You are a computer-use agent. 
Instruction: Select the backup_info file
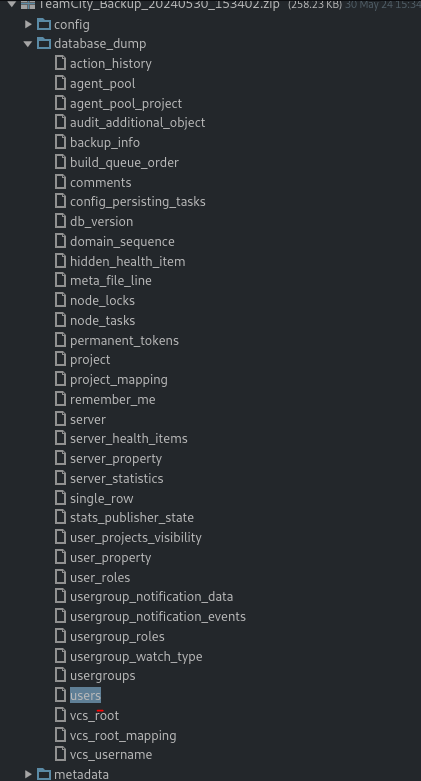pos(105,142)
